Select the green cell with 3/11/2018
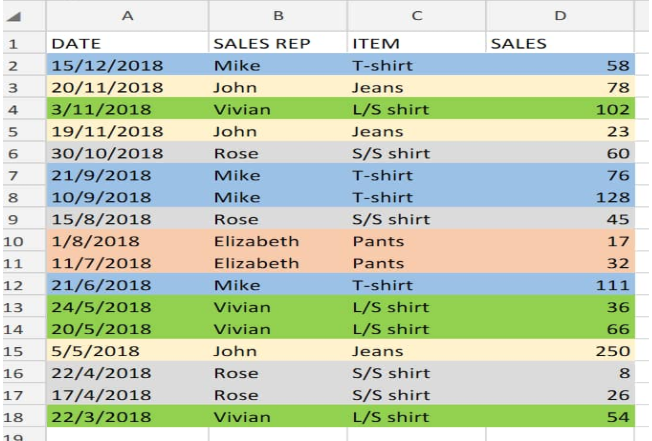This screenshot has width=652, height=441. point(127,109)
